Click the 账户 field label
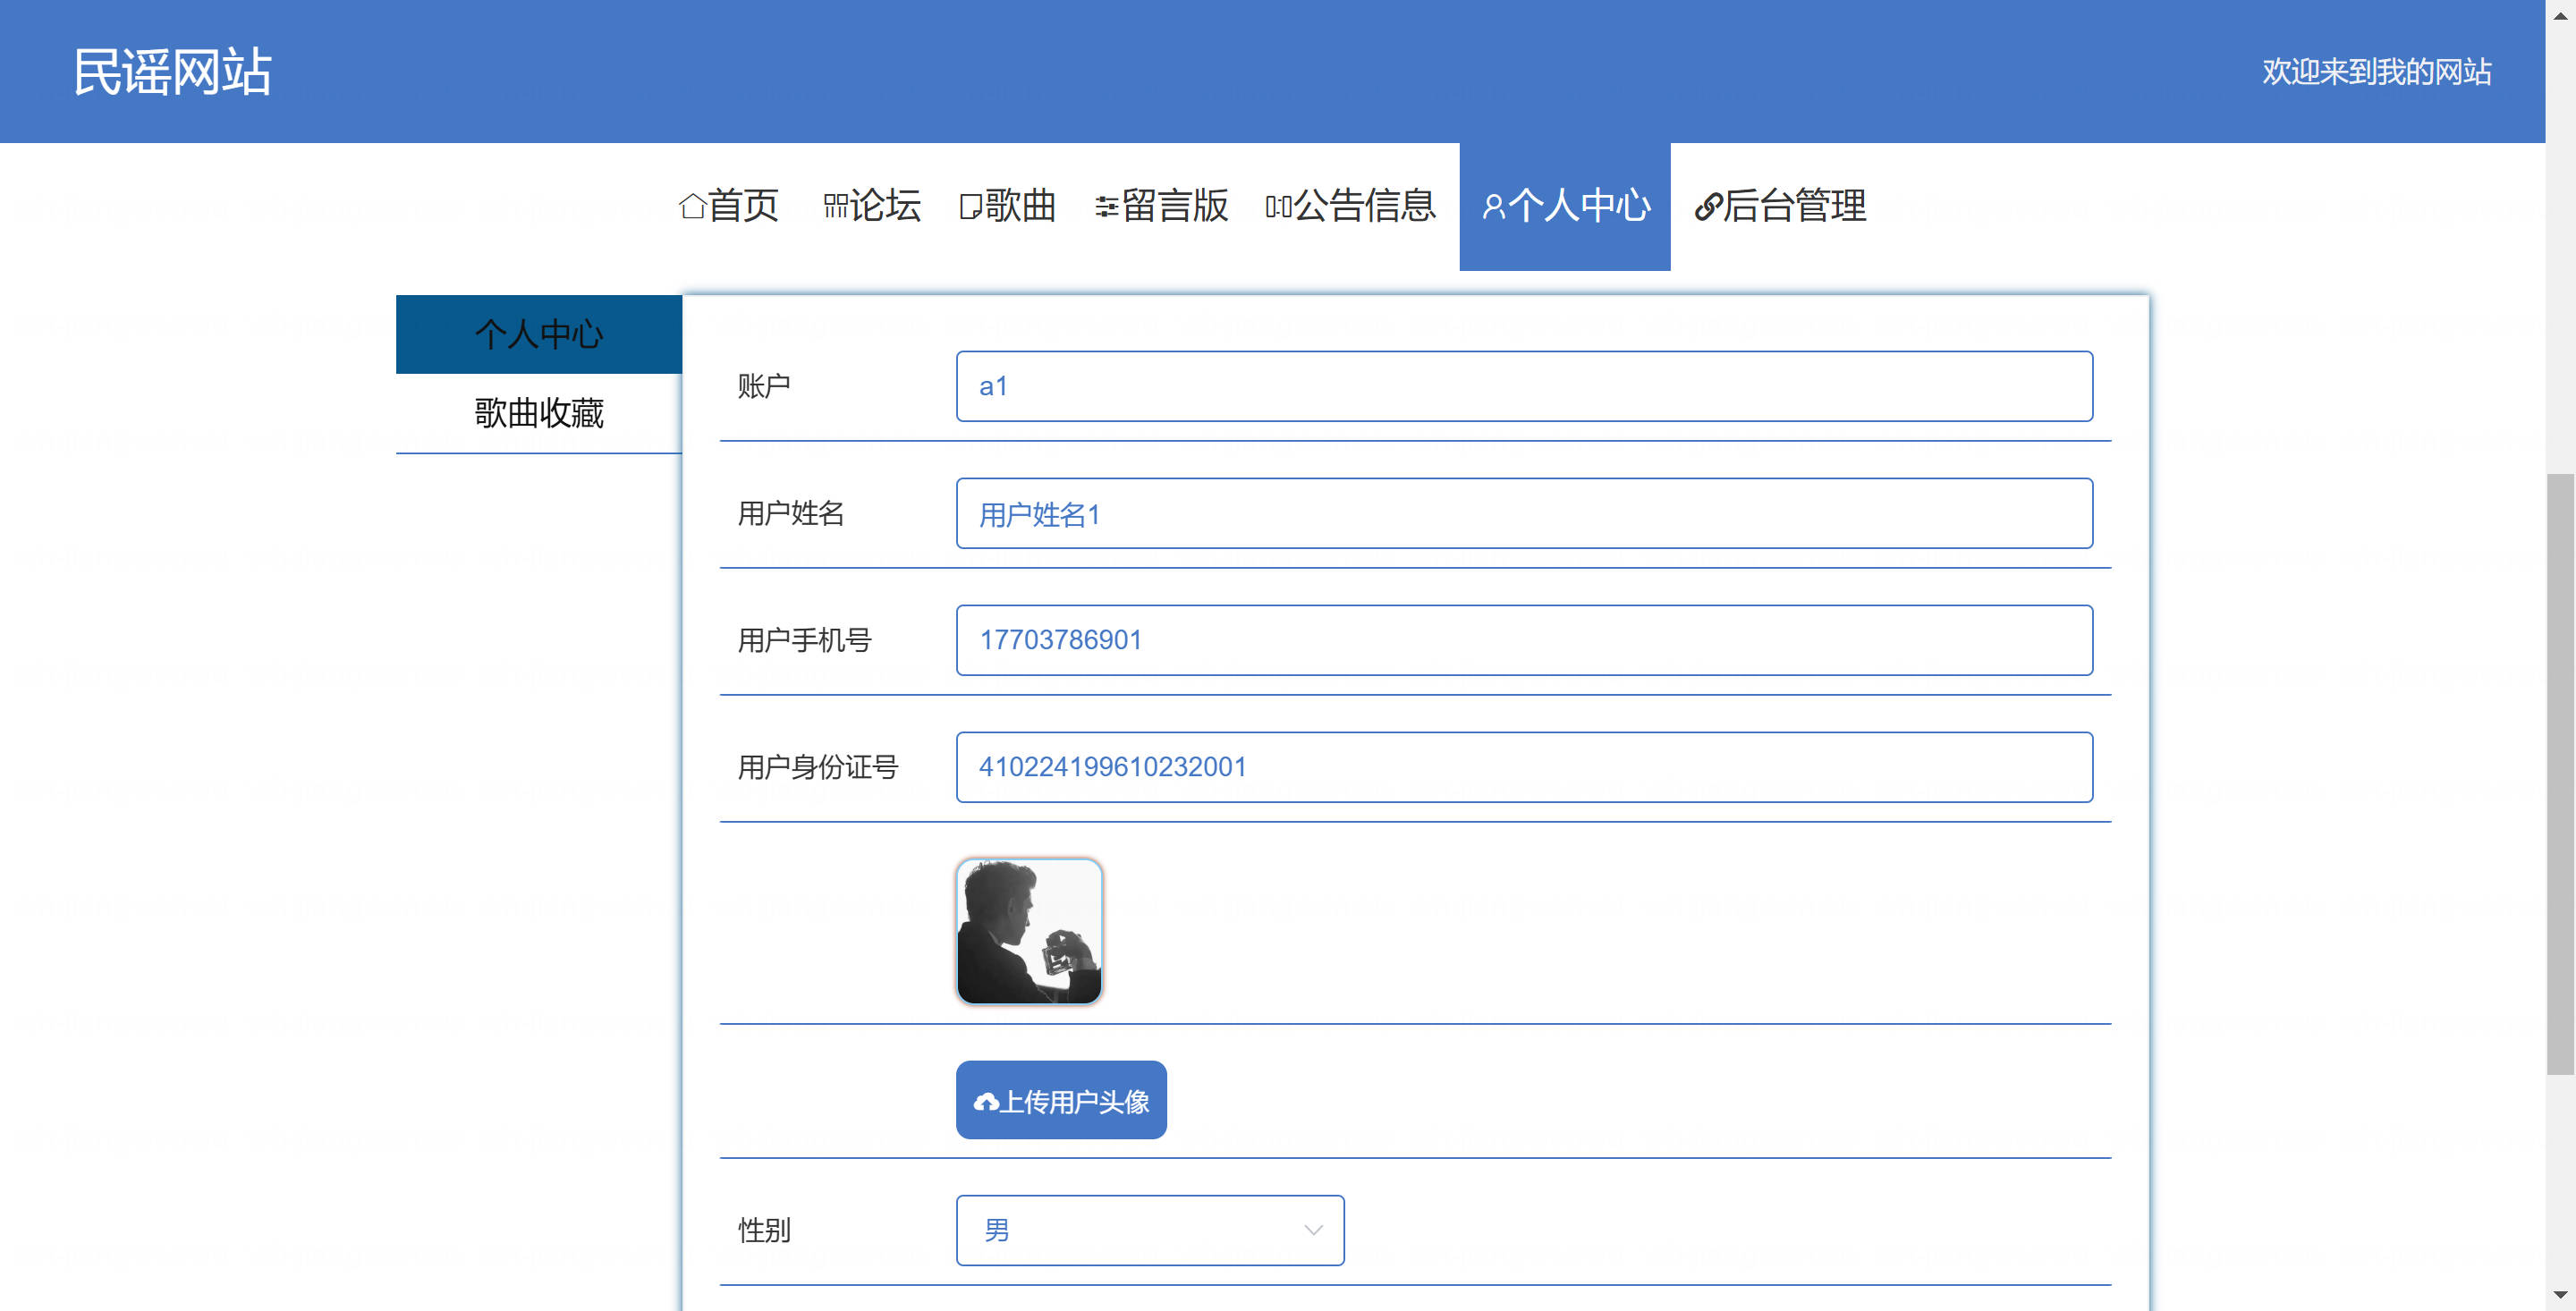 [764, 386]
